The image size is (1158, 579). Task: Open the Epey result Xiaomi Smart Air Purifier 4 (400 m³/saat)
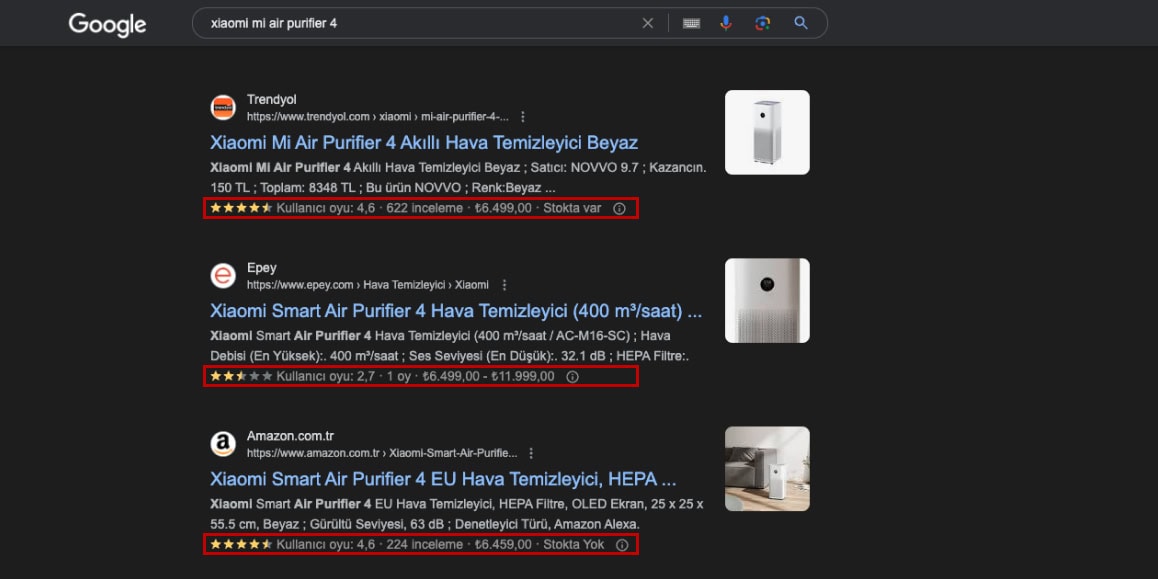point(456,311)
